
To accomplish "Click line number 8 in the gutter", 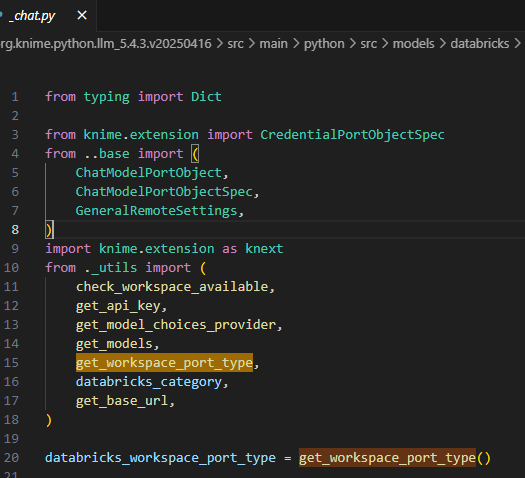I will coord(15,230).
